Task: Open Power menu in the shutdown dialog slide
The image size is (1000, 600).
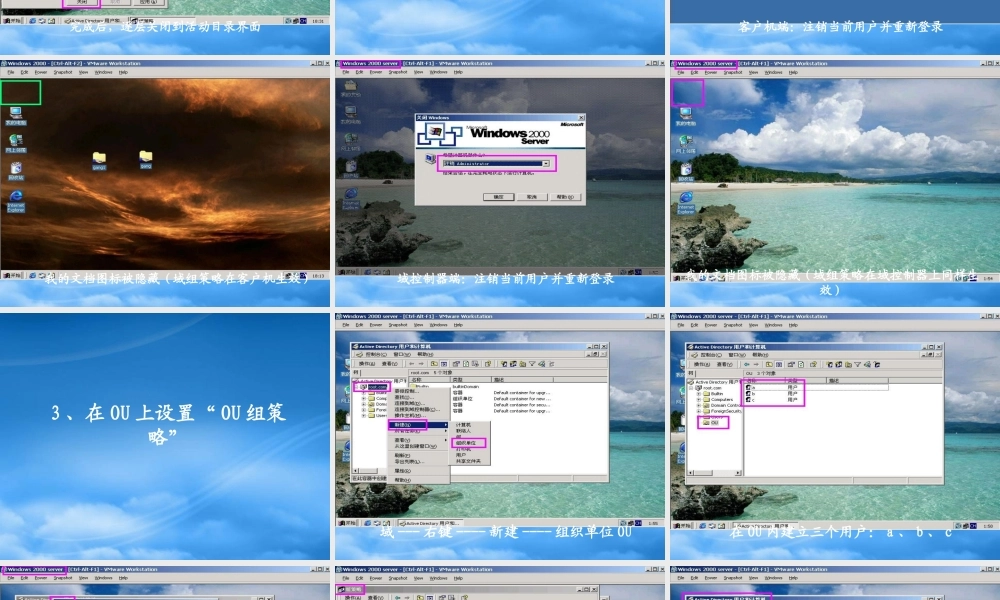Action: [376, 72]
